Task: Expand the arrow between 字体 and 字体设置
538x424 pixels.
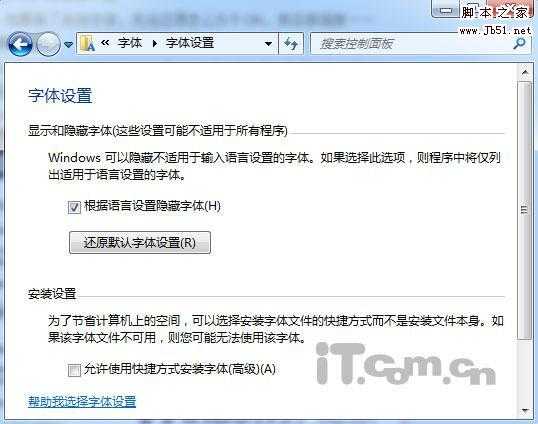Action: [154, 44]
